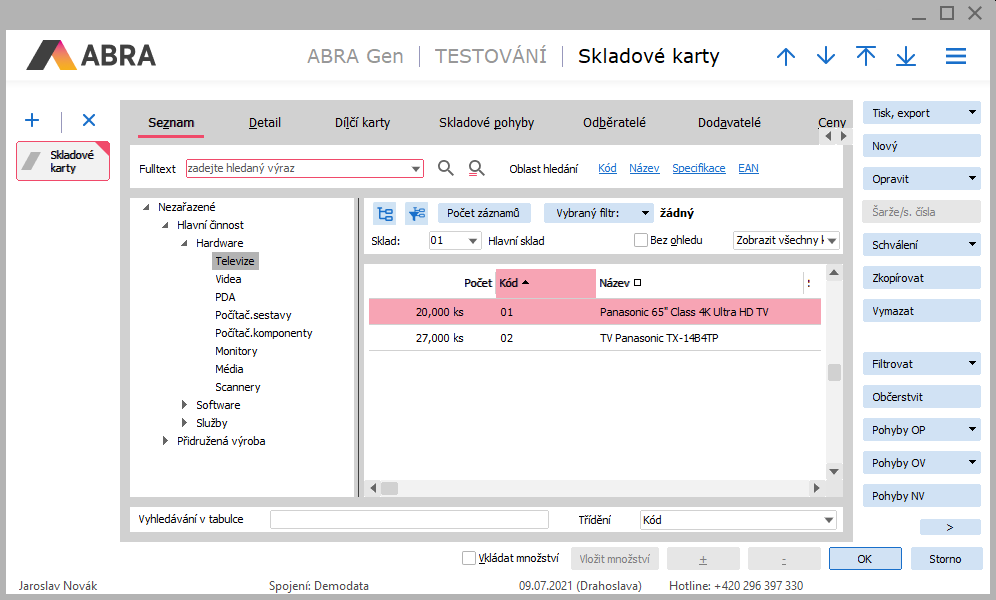Viewport: 996px width, 600px height.
Task: Click the Zkopírovat button
Action: click(921, 278)
